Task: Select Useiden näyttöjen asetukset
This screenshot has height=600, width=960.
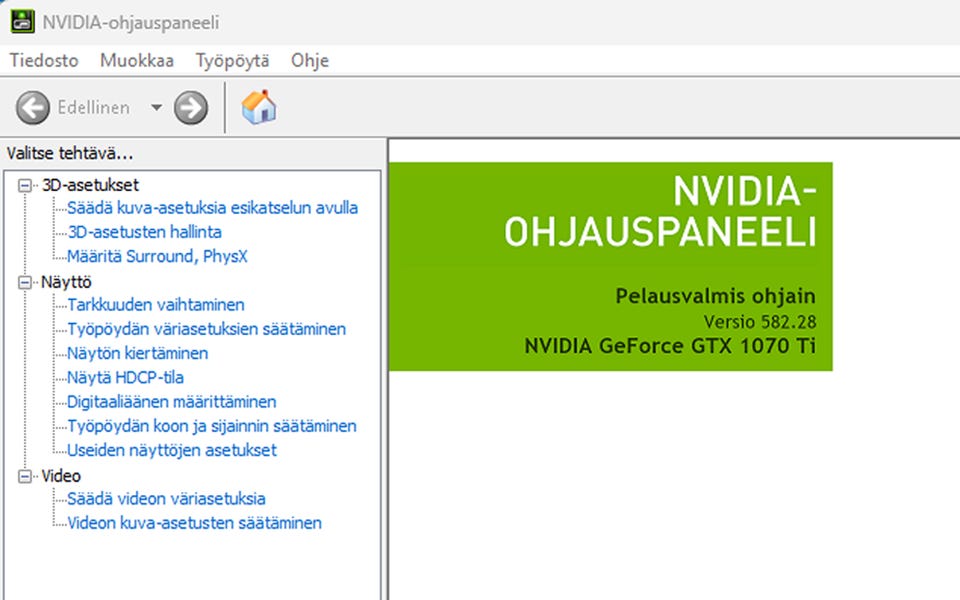Action: pyautogui.click(x=172, y=450)
